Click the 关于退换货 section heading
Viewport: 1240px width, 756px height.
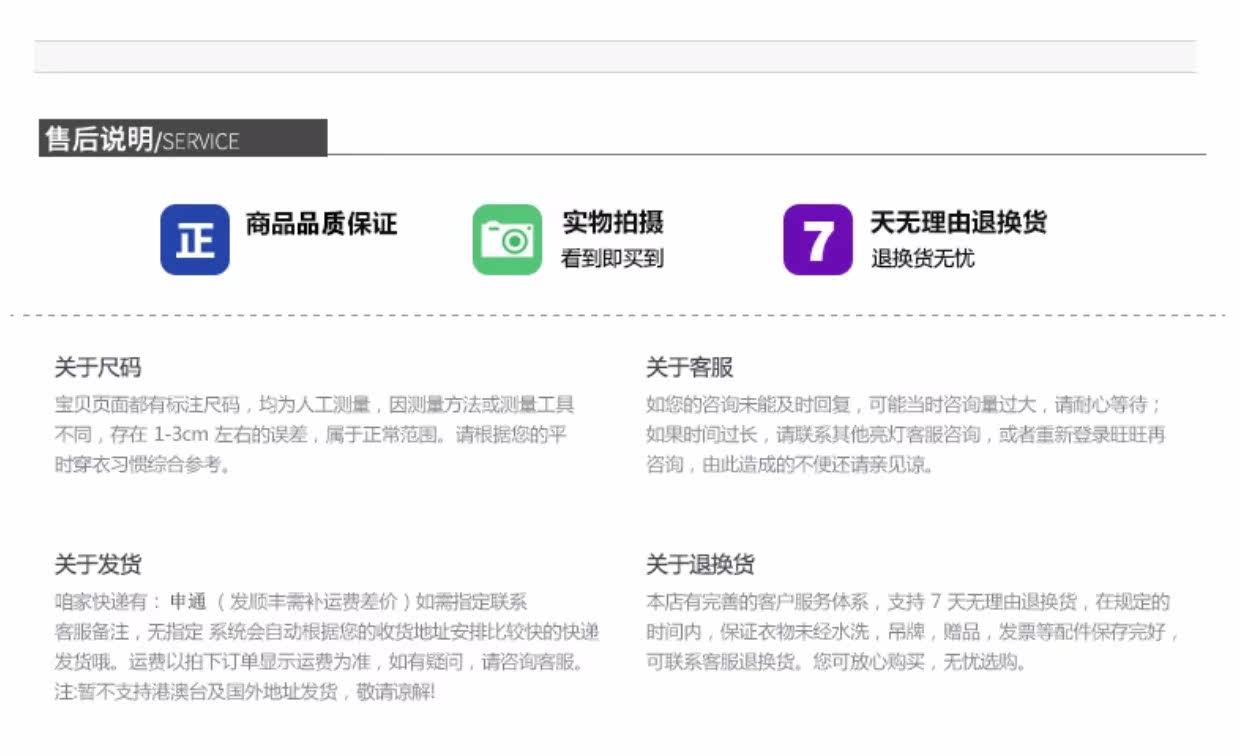701,564
